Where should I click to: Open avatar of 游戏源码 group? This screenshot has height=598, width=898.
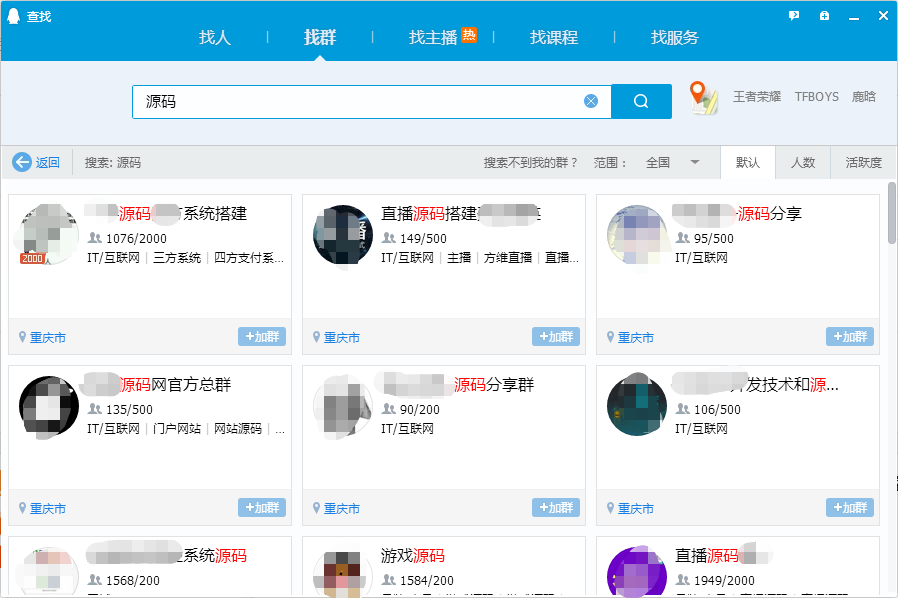(x=342, y=571)
